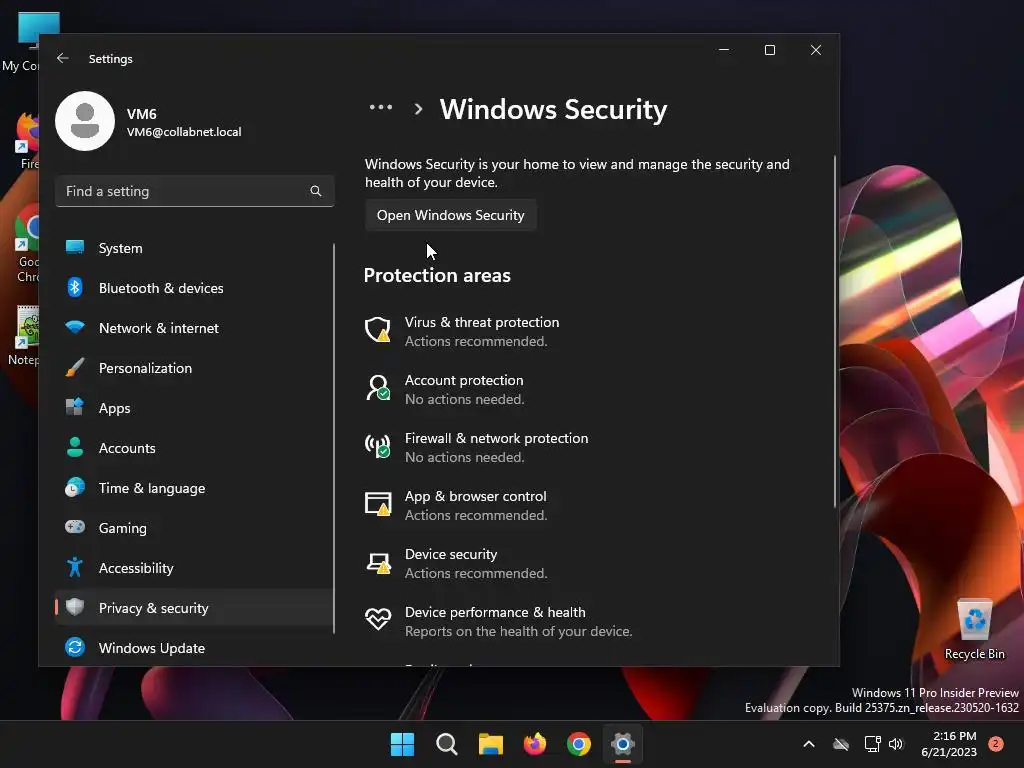The height and width of the screenshot is (768, 1024).
Task: Click the OneDrive cloud tray icon
Action: pos(841,744)
